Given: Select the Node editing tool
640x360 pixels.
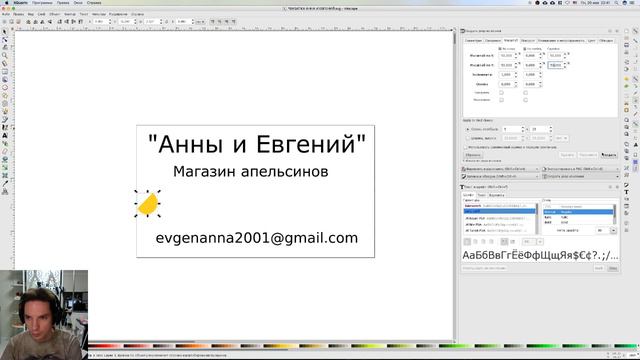Looking at the screenshot, I should click(4, 40).
